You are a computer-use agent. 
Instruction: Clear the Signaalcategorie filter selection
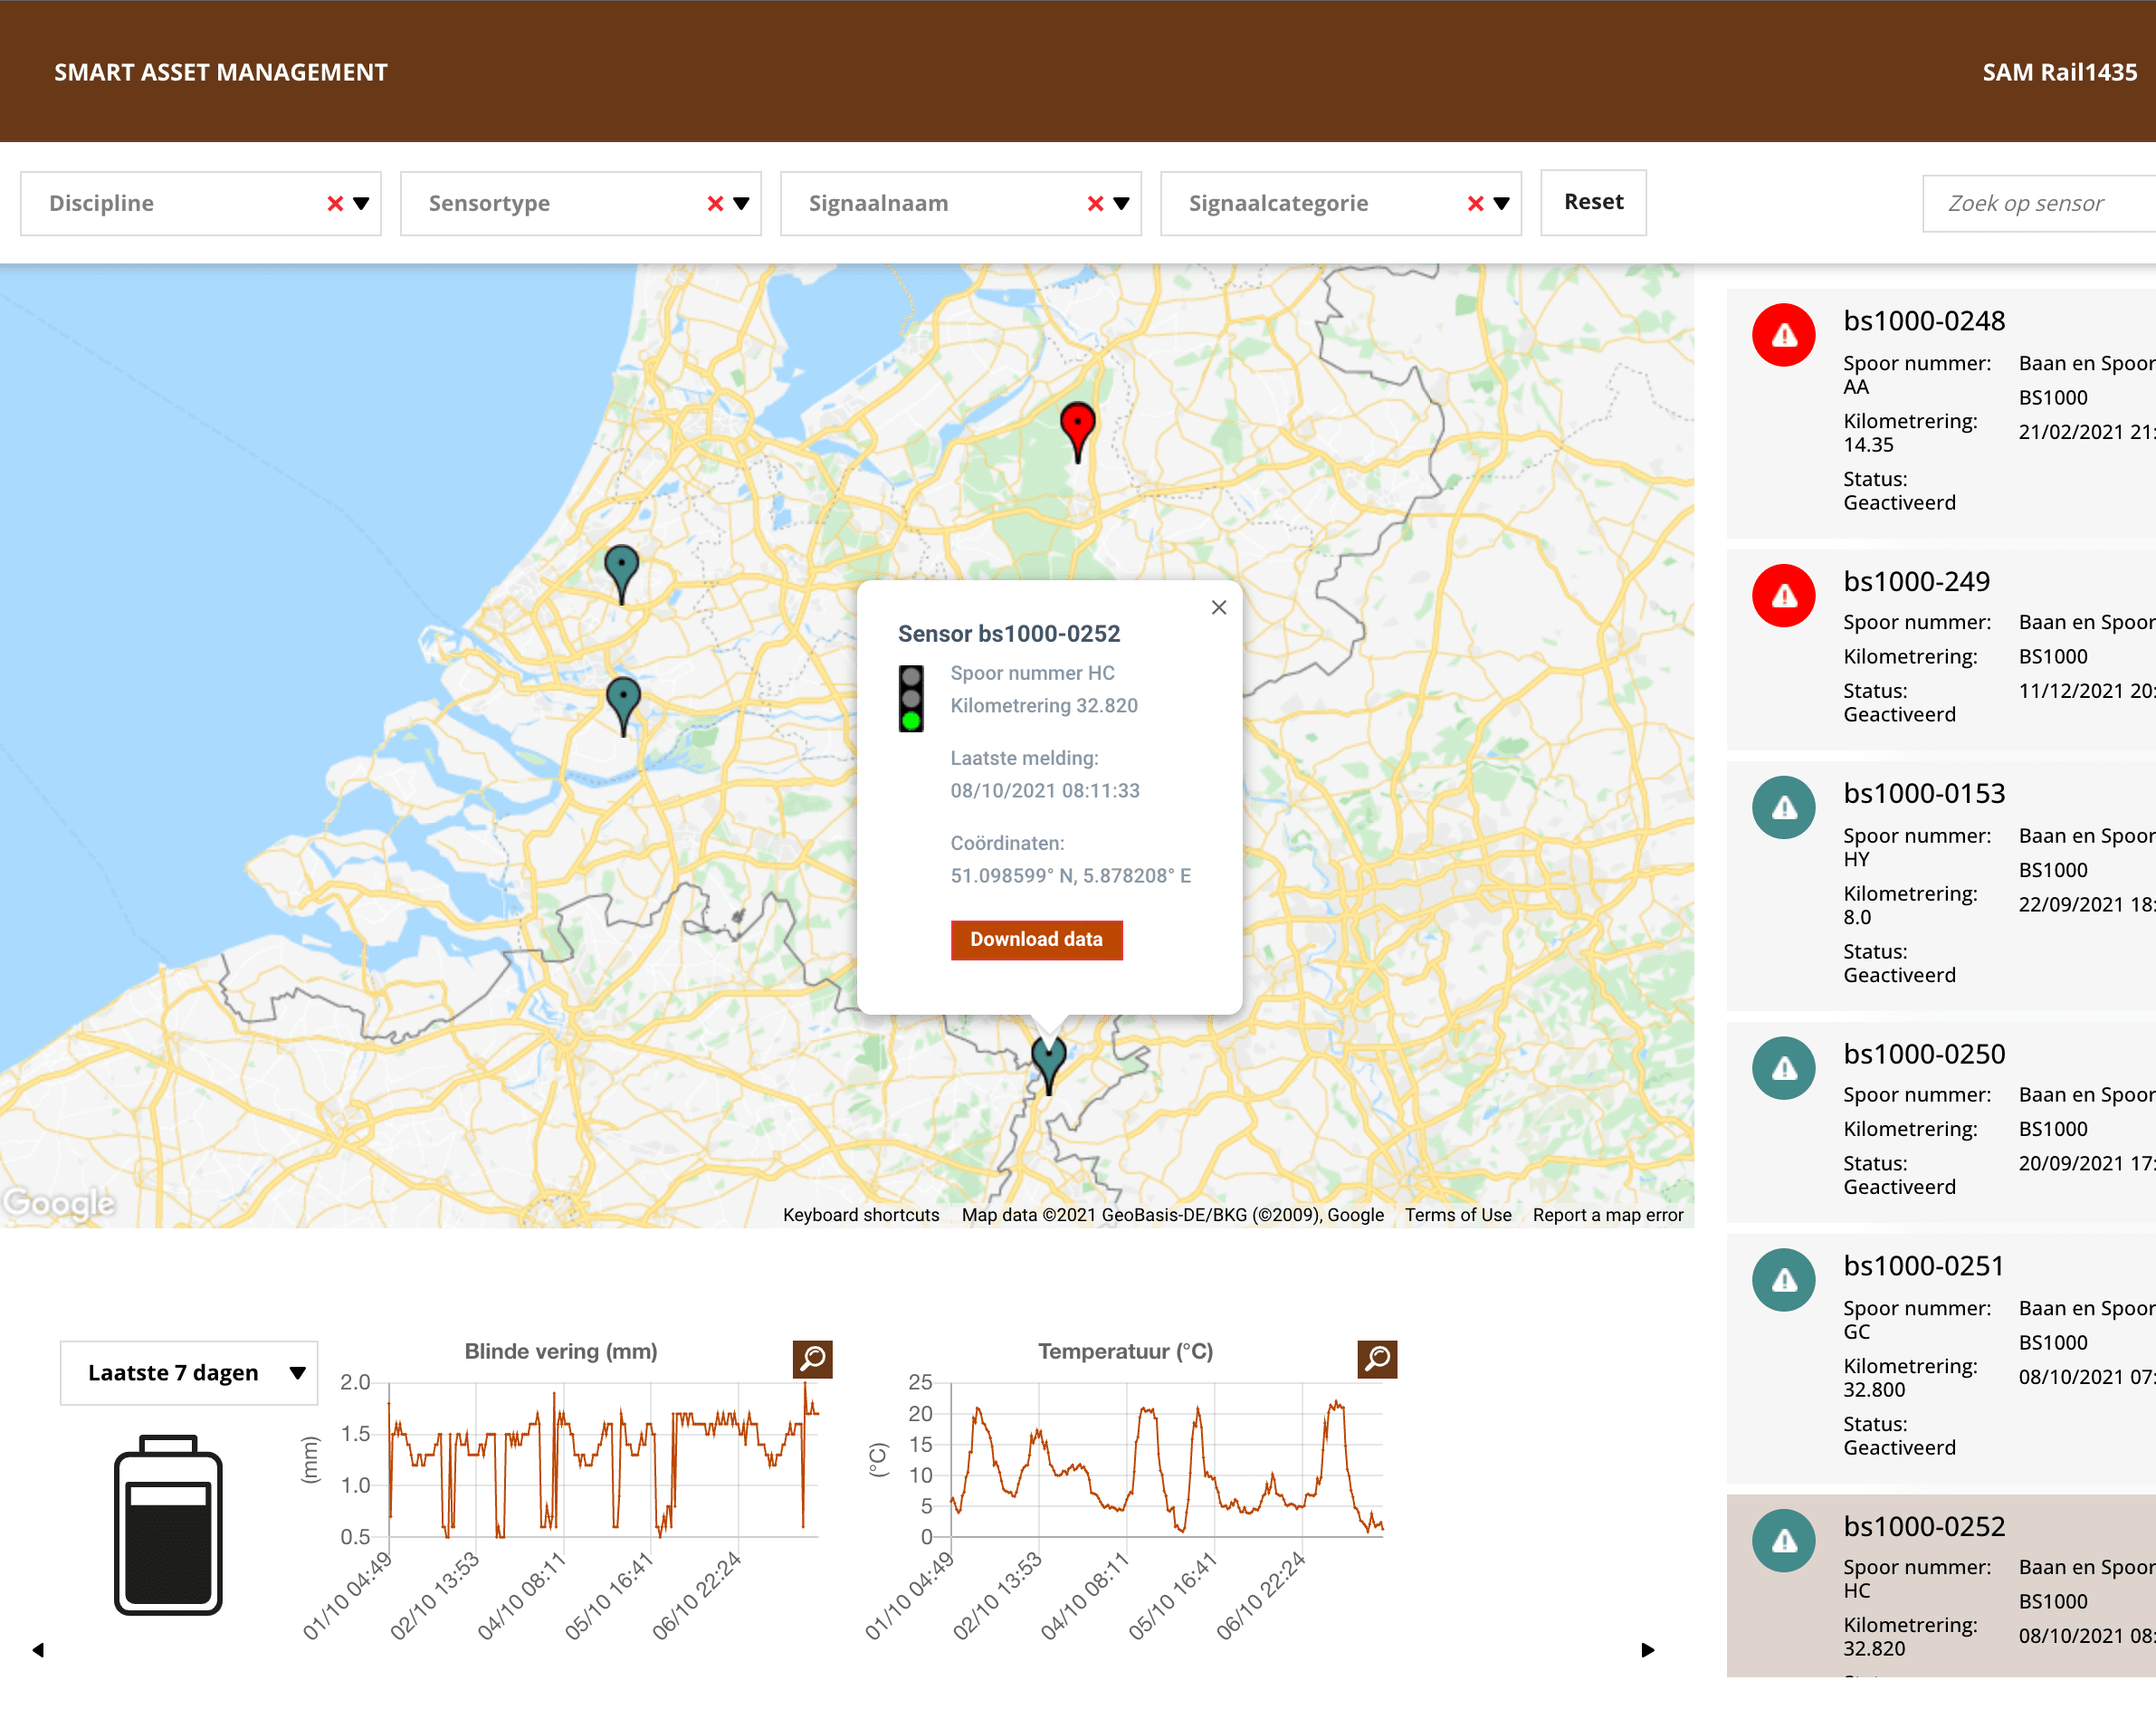tap(1475, 203)
